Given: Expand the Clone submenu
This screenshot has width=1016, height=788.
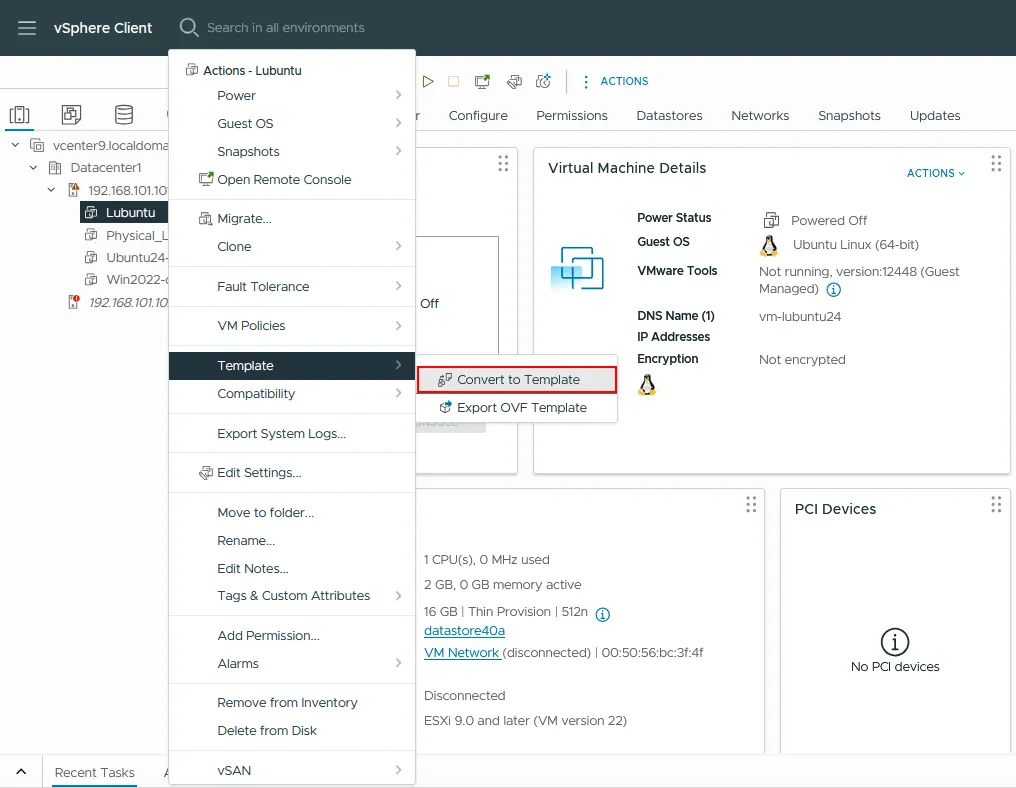Looking at the screenshot, I should [292, 246].
